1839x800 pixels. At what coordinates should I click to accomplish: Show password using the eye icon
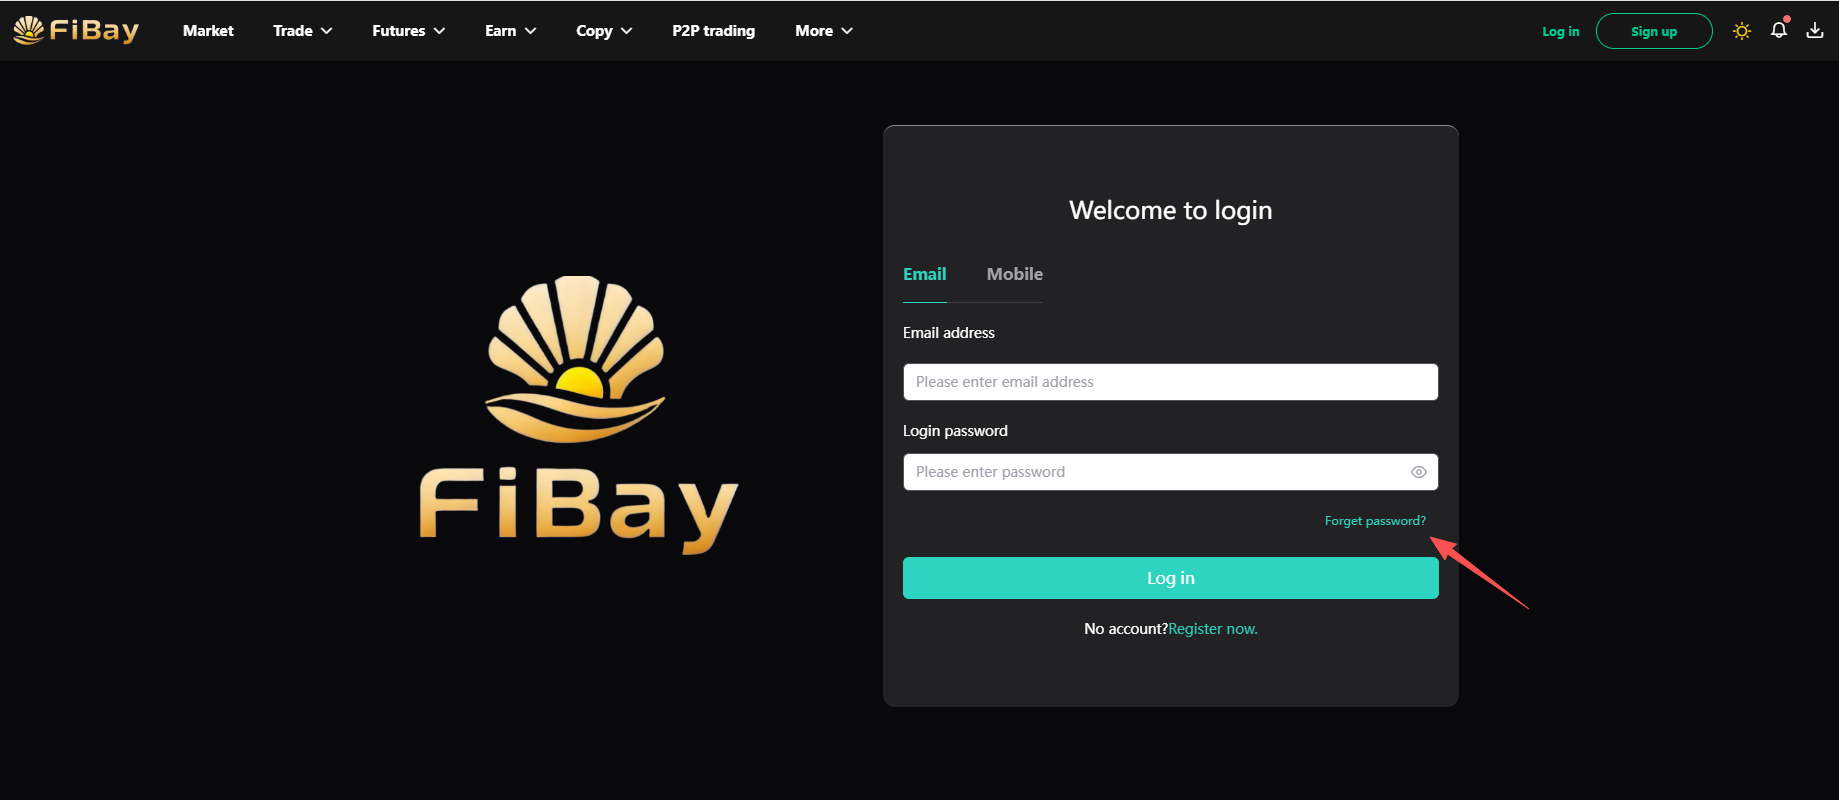(1418, 472)
